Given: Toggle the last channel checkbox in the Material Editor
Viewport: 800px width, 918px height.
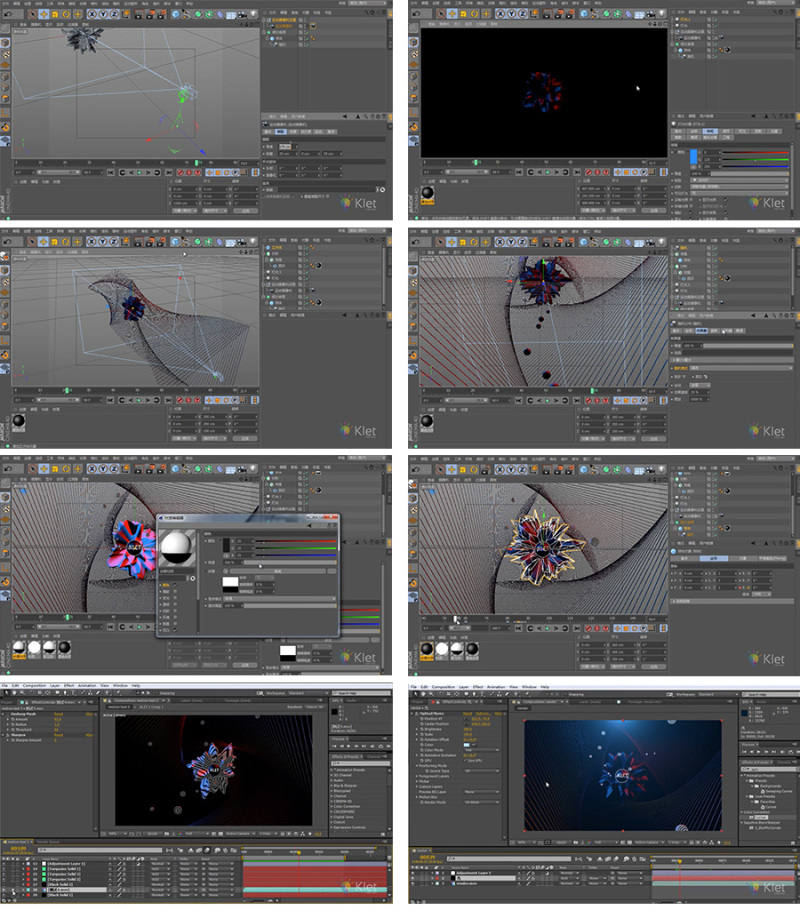Looking at the screenshot, I should 175,630.
